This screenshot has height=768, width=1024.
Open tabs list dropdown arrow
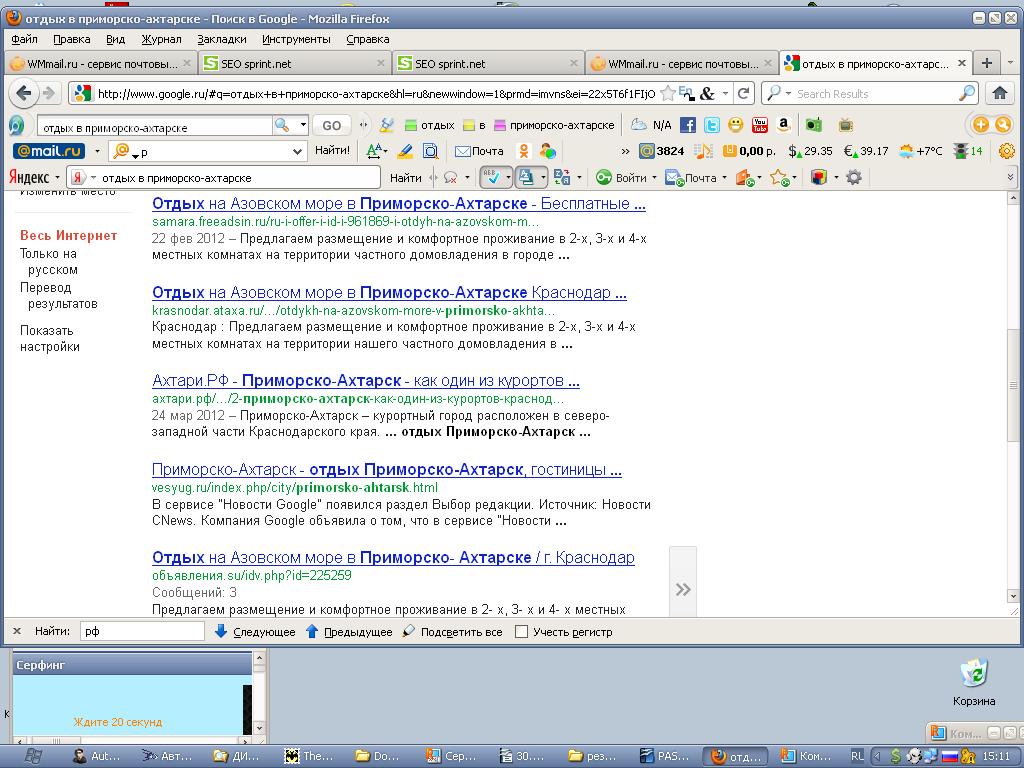[1011, 63]
